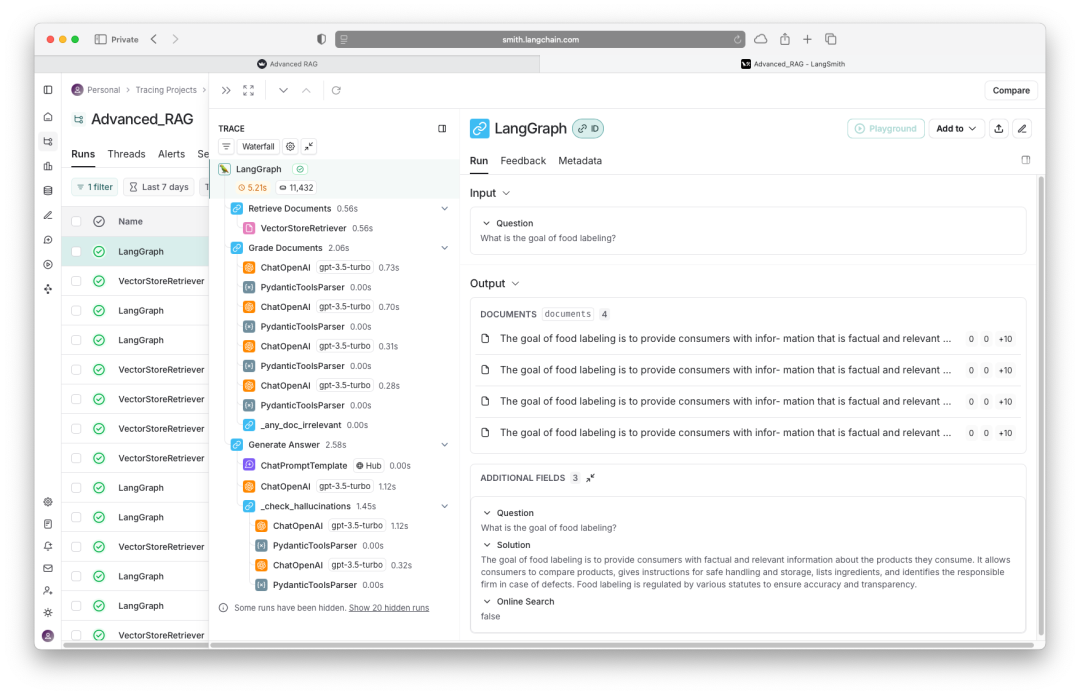Switch to the Threads tab
The image size is (1080, 695).
pos(126,154)
